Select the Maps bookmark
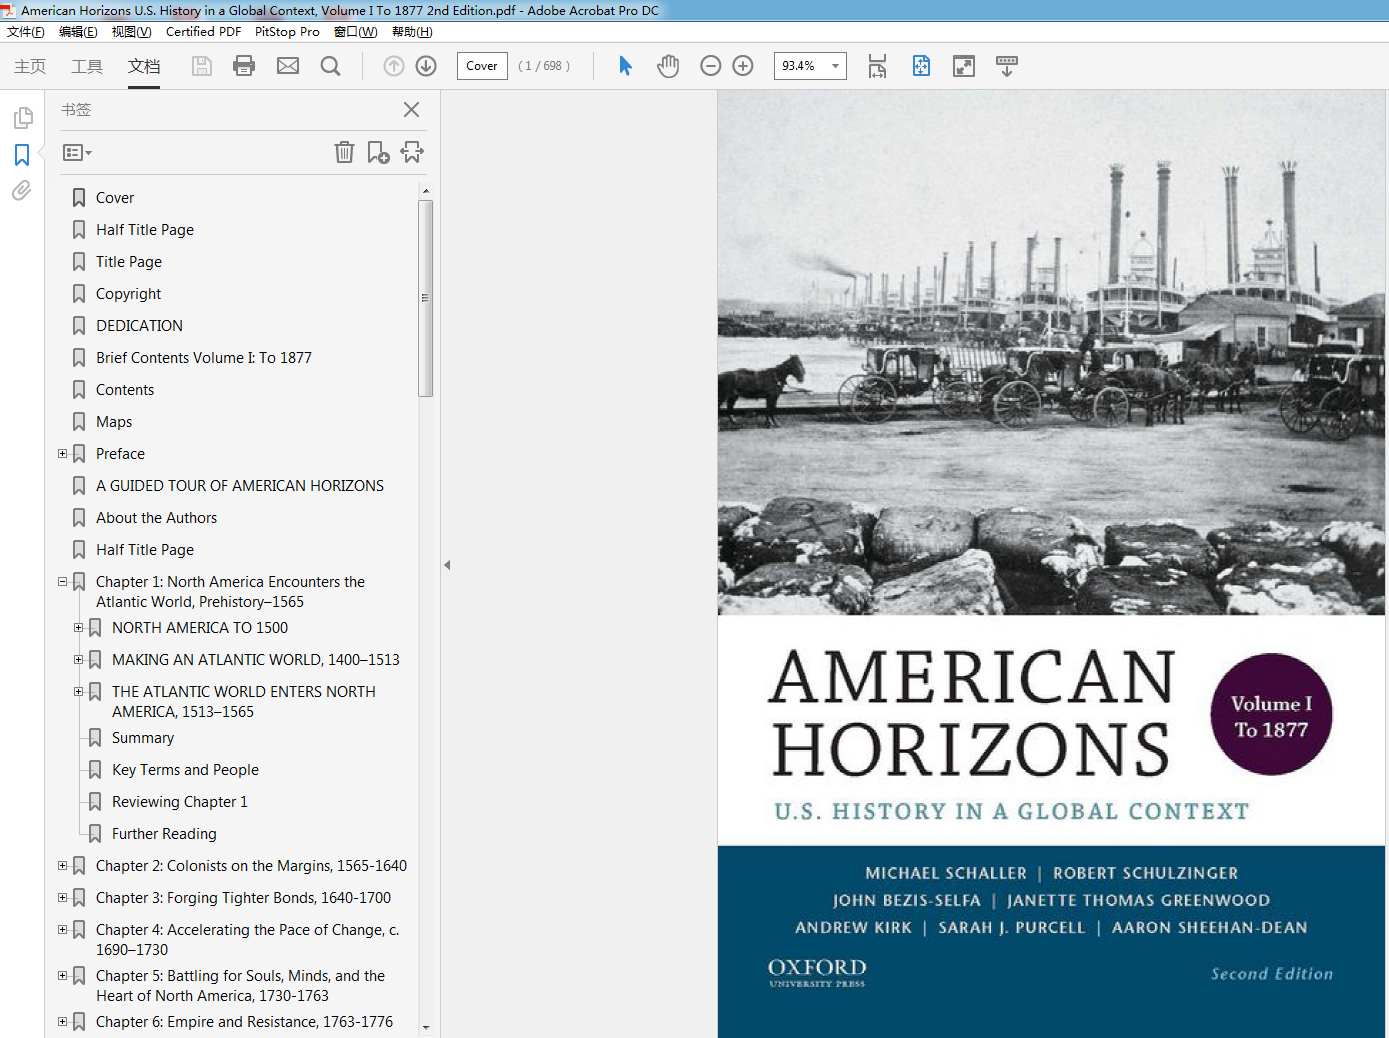Screen dimensions: 1389x1038 (x=114, y=422)
